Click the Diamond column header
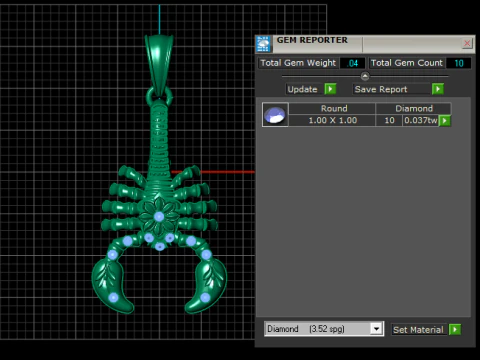Viewport: 480px width, 360px height. (414, 108)
